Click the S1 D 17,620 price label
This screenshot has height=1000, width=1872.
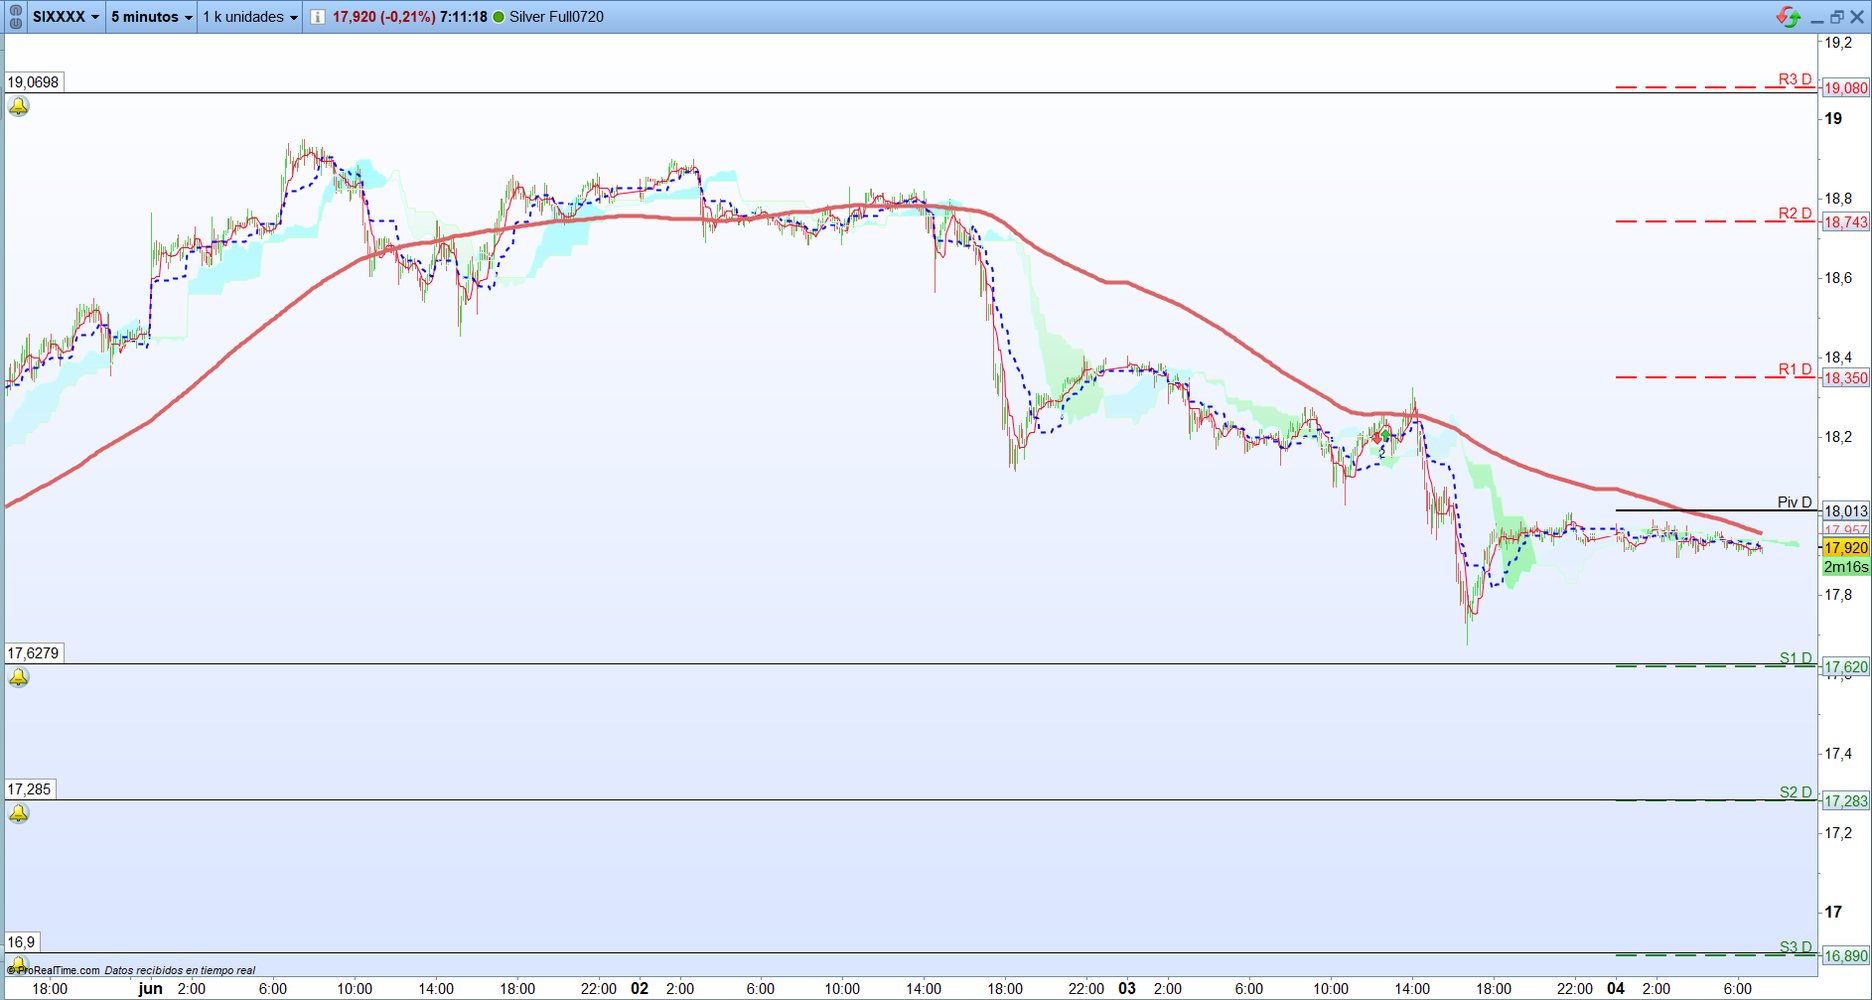[1845, 667]
